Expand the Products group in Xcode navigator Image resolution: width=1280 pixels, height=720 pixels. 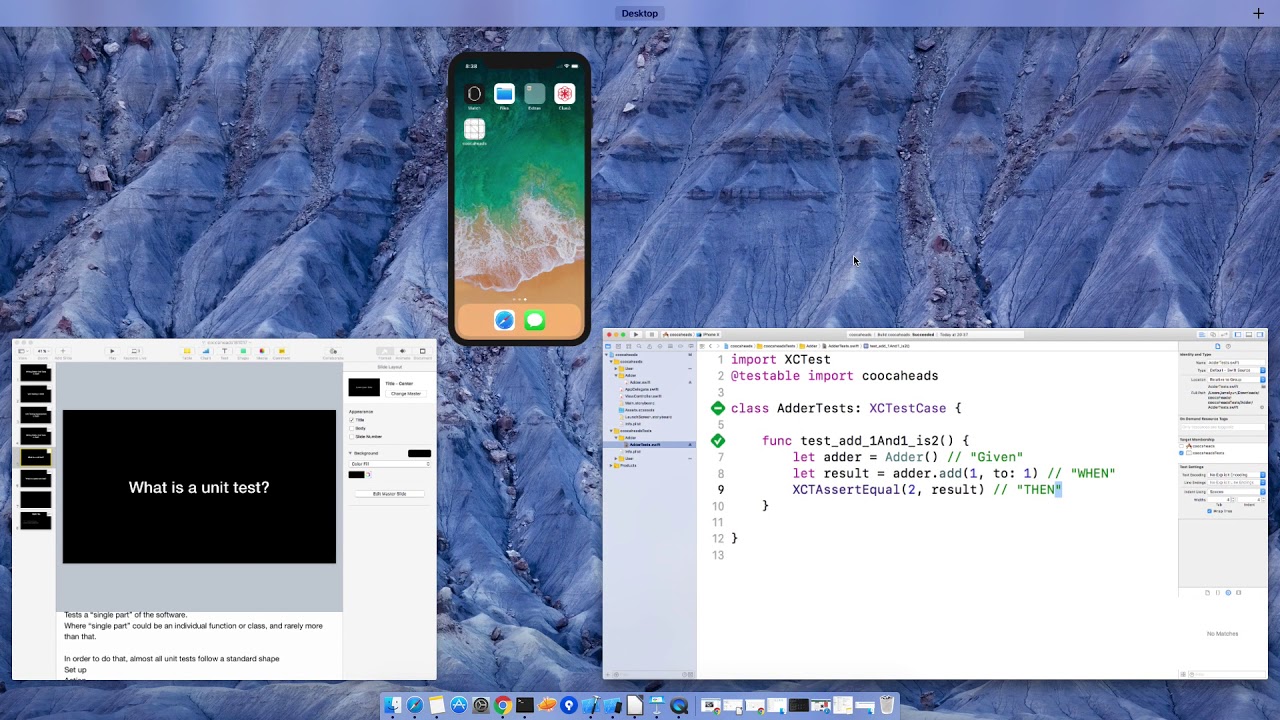[x=612, y=465]
